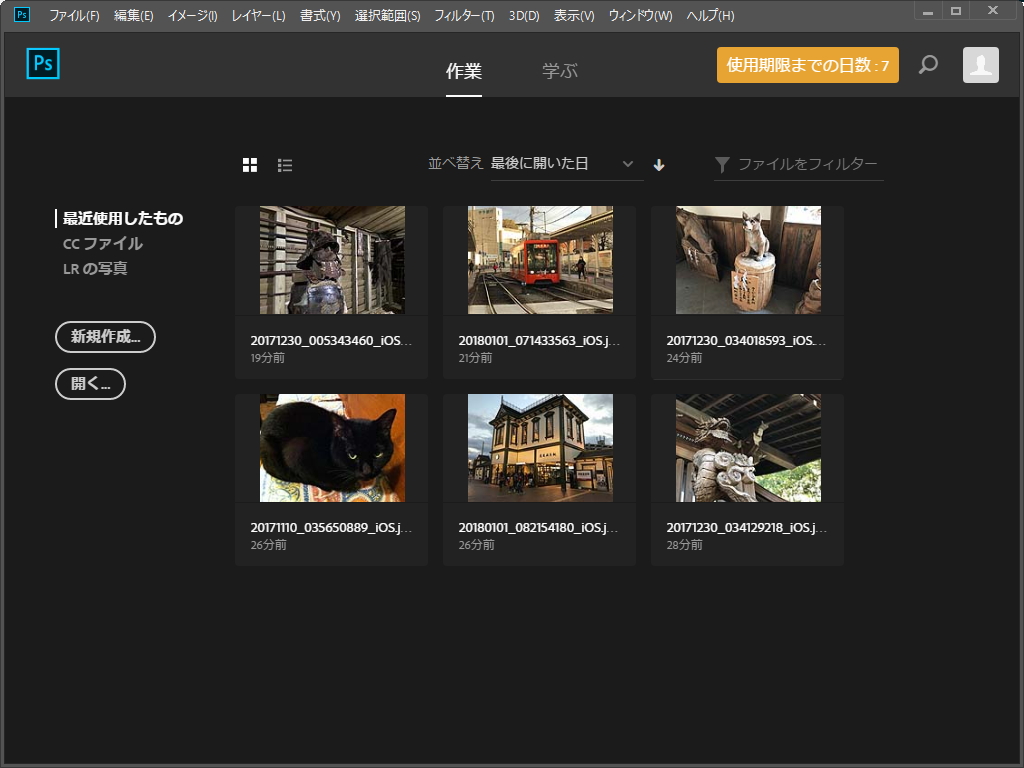Click the blue download-style sort arrow icon

659,163
